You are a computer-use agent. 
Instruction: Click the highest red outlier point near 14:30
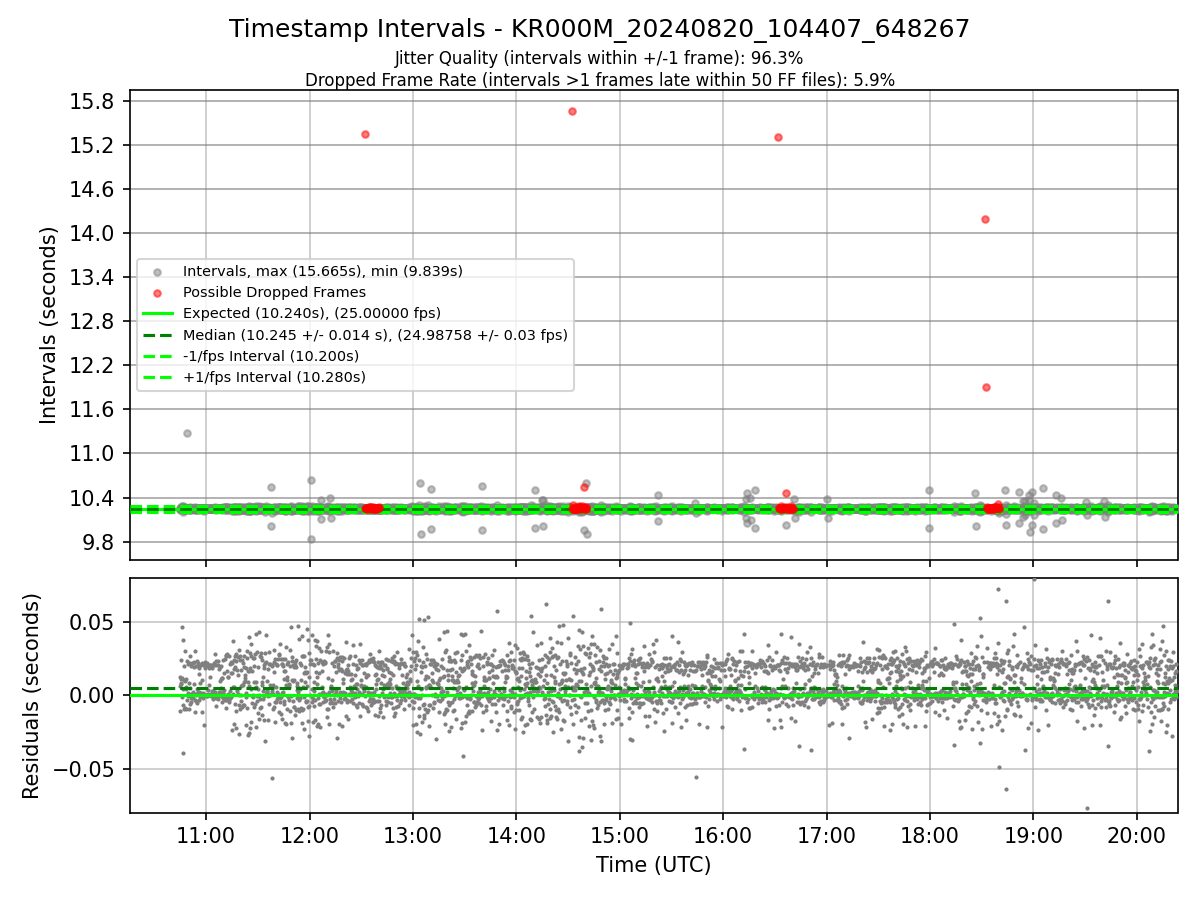click(572, 111)
